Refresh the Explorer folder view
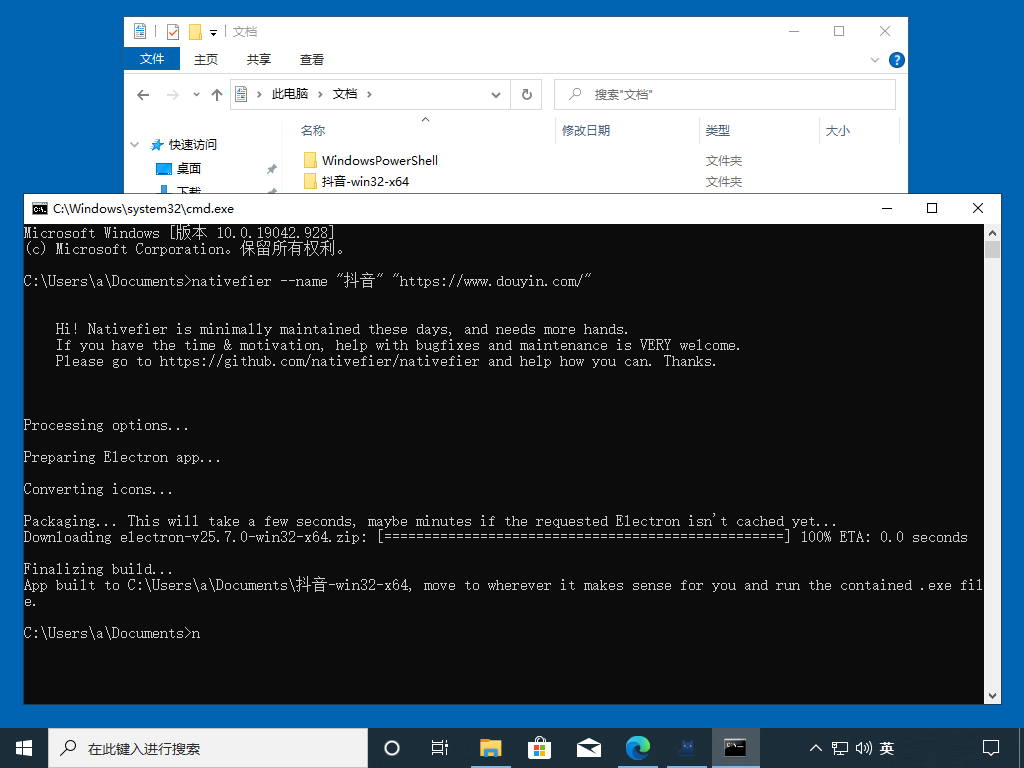 click(526, 95)
